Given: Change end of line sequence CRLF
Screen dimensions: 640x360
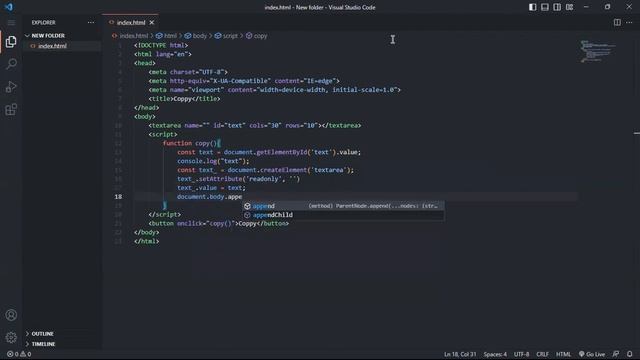Looking at the screenshot, I should [542, 354].
